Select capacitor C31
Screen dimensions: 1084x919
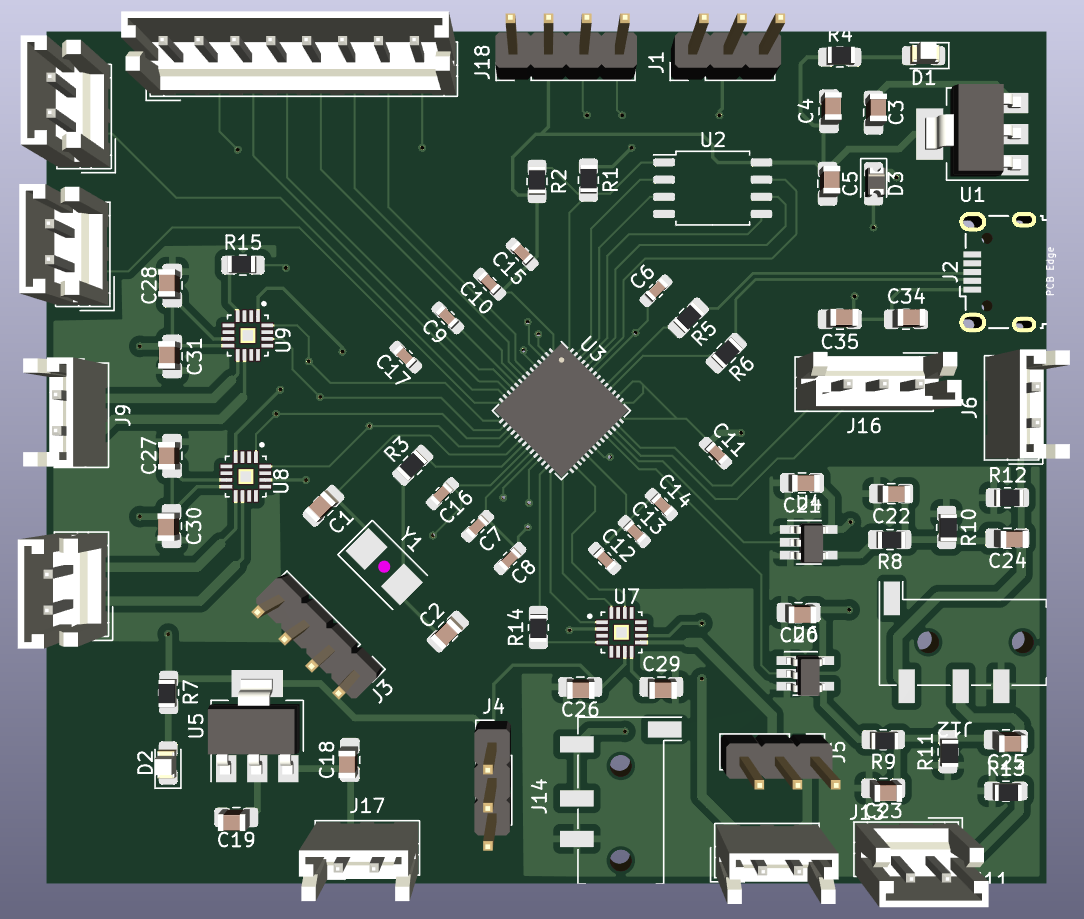pyautogui.click(x=170, y=355)
